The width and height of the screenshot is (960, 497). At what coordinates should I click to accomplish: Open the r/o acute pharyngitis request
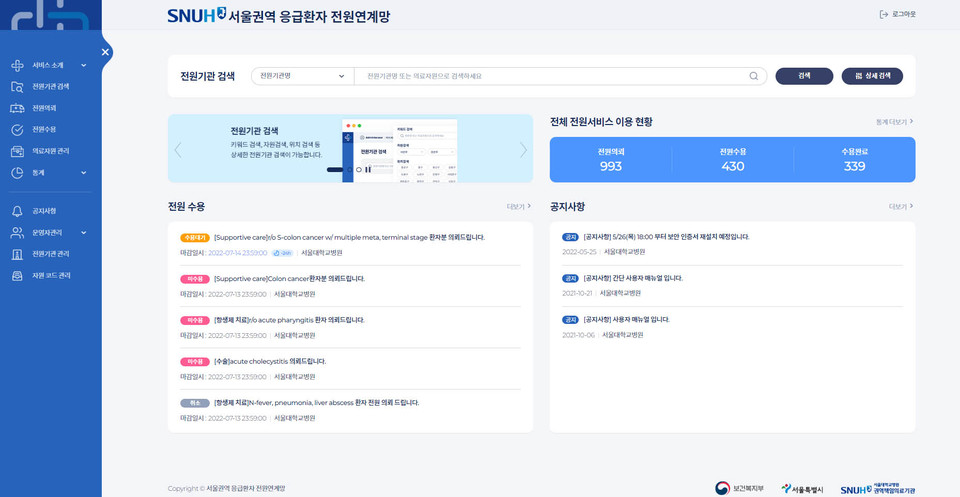click(x=290, y=320)
